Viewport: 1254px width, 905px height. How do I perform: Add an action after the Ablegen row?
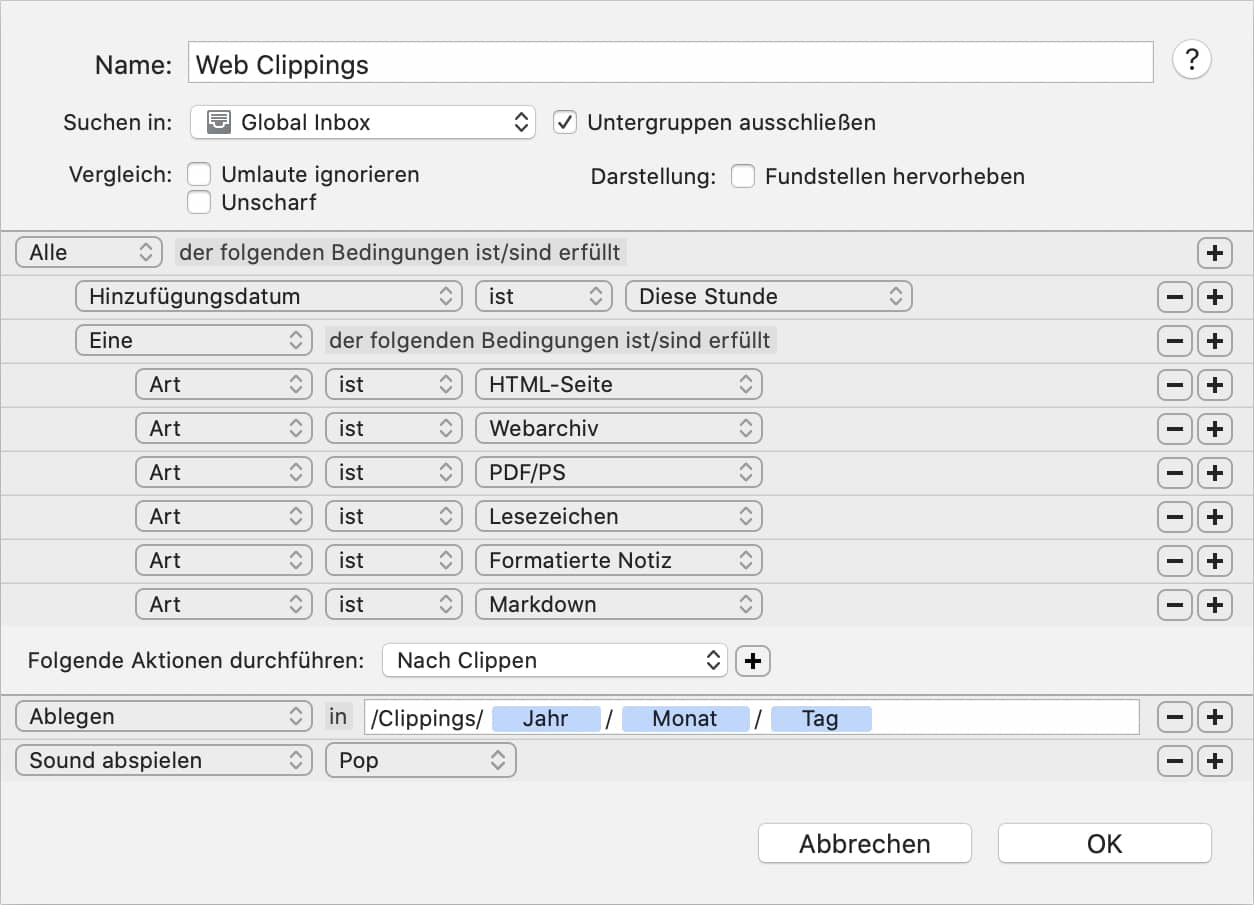point(1214,717)
